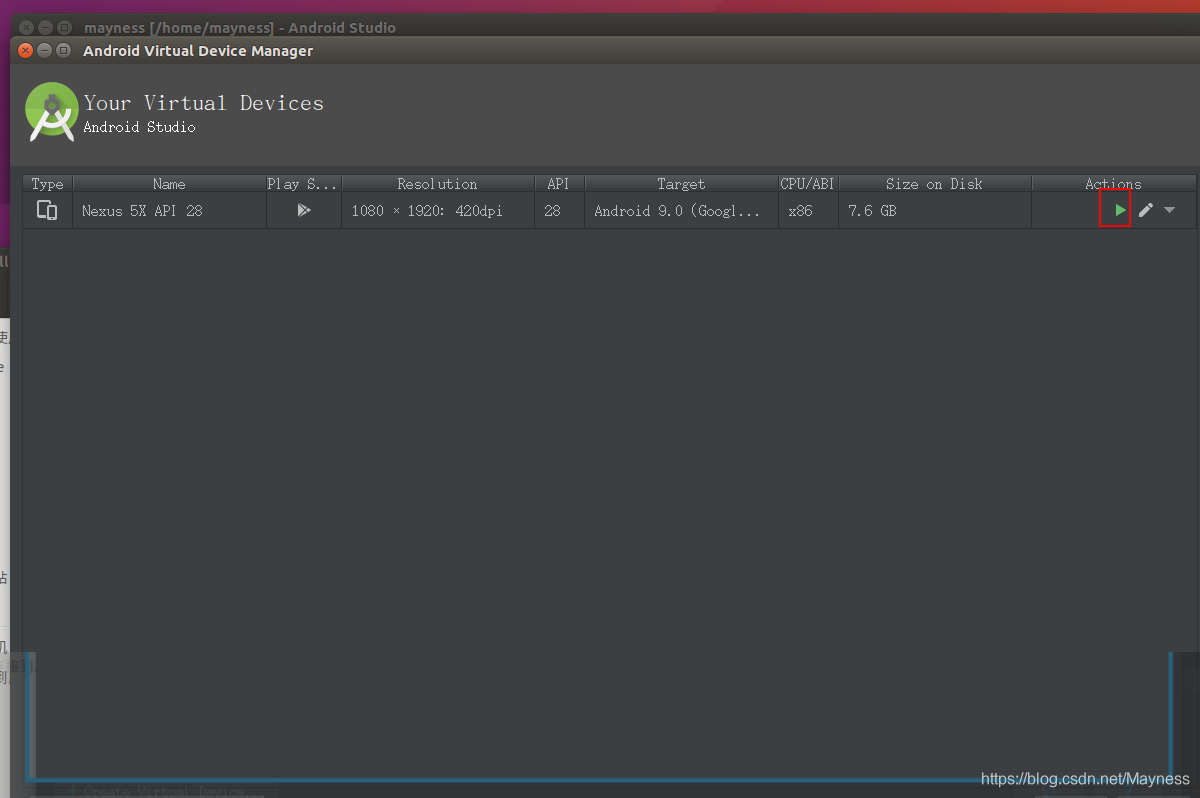Minimize the Android Virtual Device Manager window
Screen dimensions: 1200x798
pyautogui.click(x=45, y=51)
